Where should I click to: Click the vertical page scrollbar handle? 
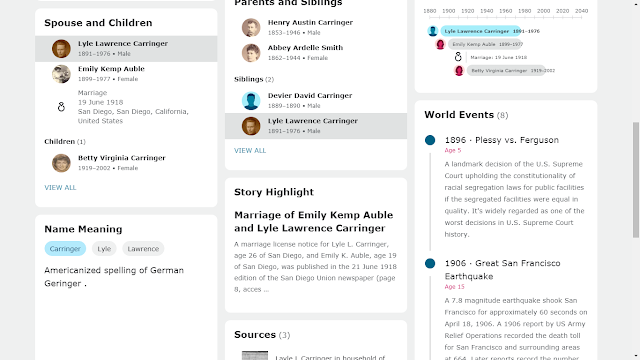coord(636,180)
